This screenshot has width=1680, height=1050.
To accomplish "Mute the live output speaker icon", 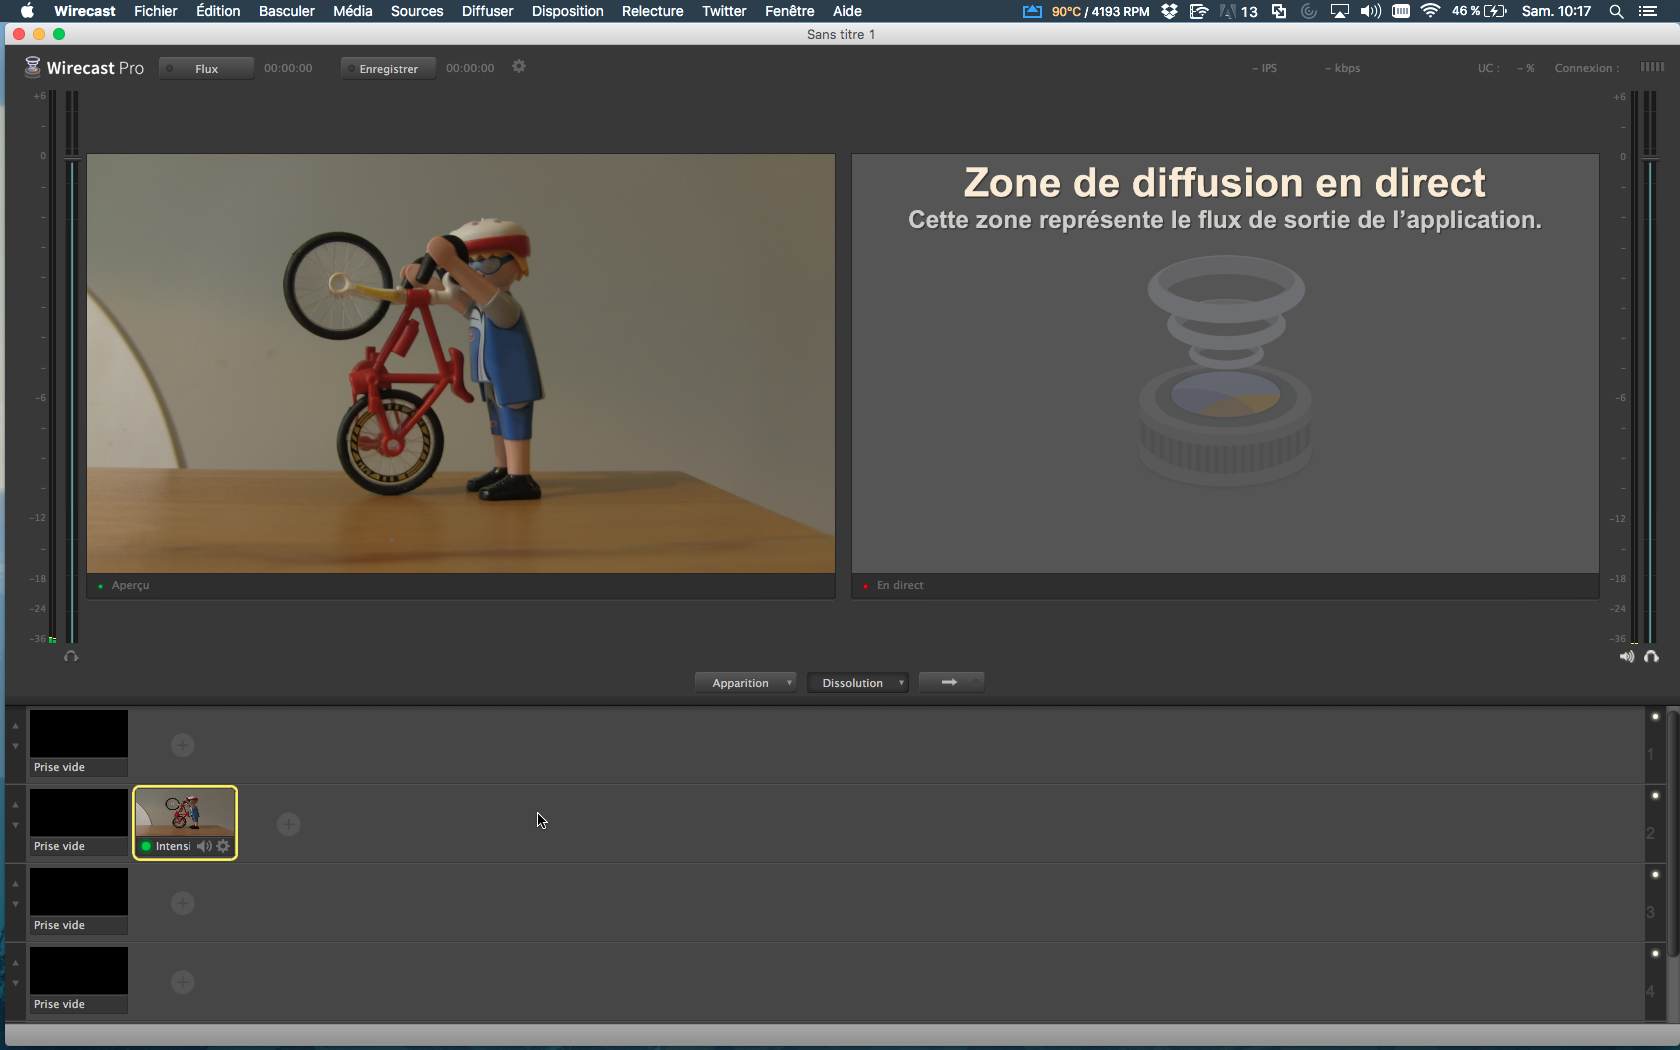I will pos(1627,657).
